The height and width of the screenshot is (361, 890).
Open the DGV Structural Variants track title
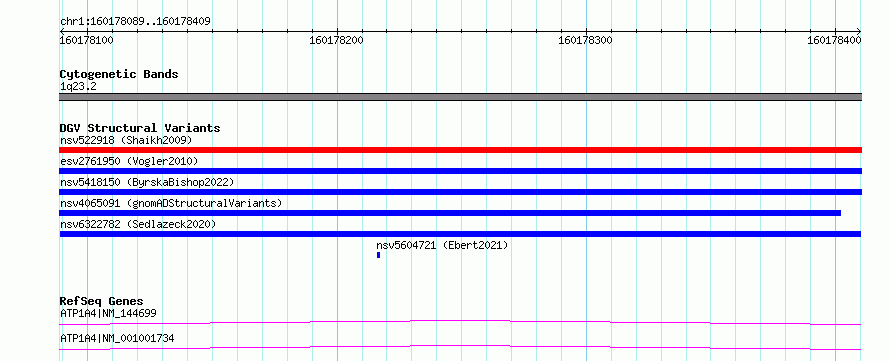(140, 128)
